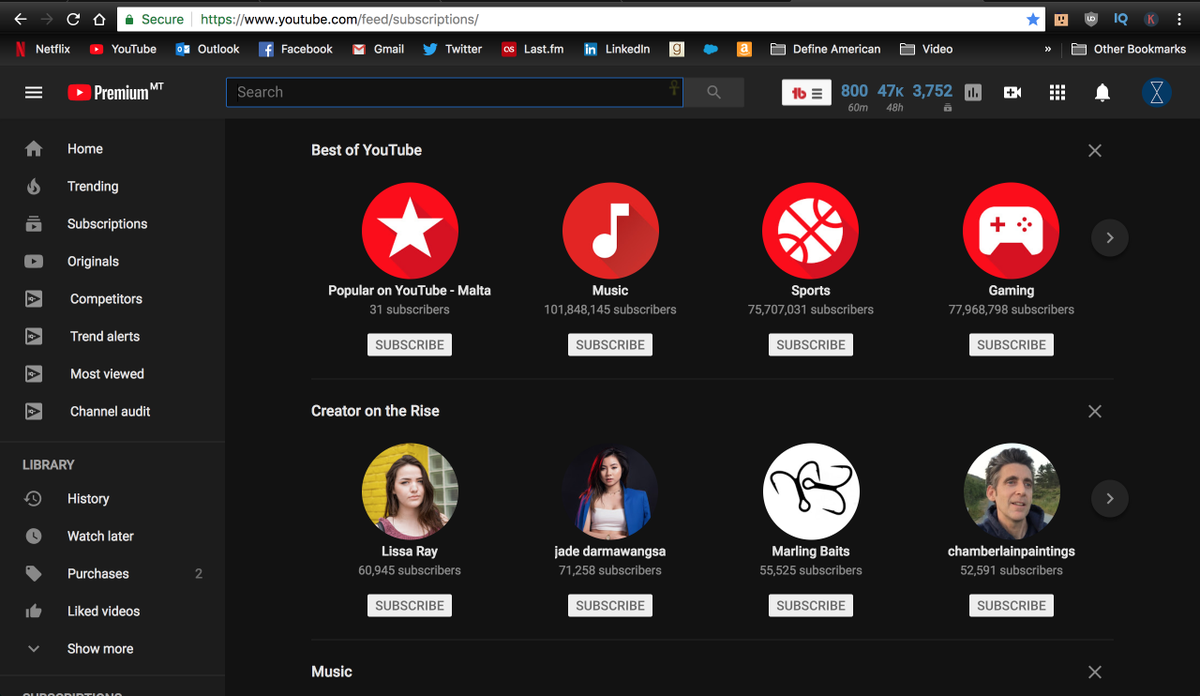Open the Marling Baits channel logo

pos(811,491)
